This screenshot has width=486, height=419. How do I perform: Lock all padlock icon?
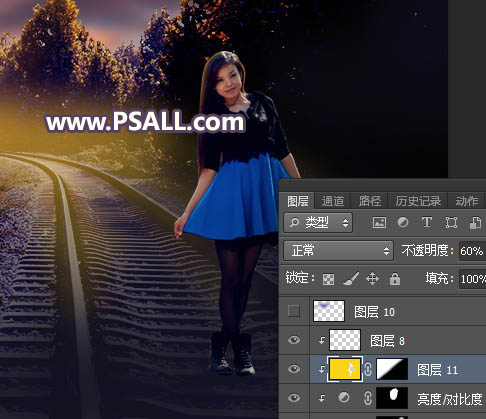click(395, 279)
